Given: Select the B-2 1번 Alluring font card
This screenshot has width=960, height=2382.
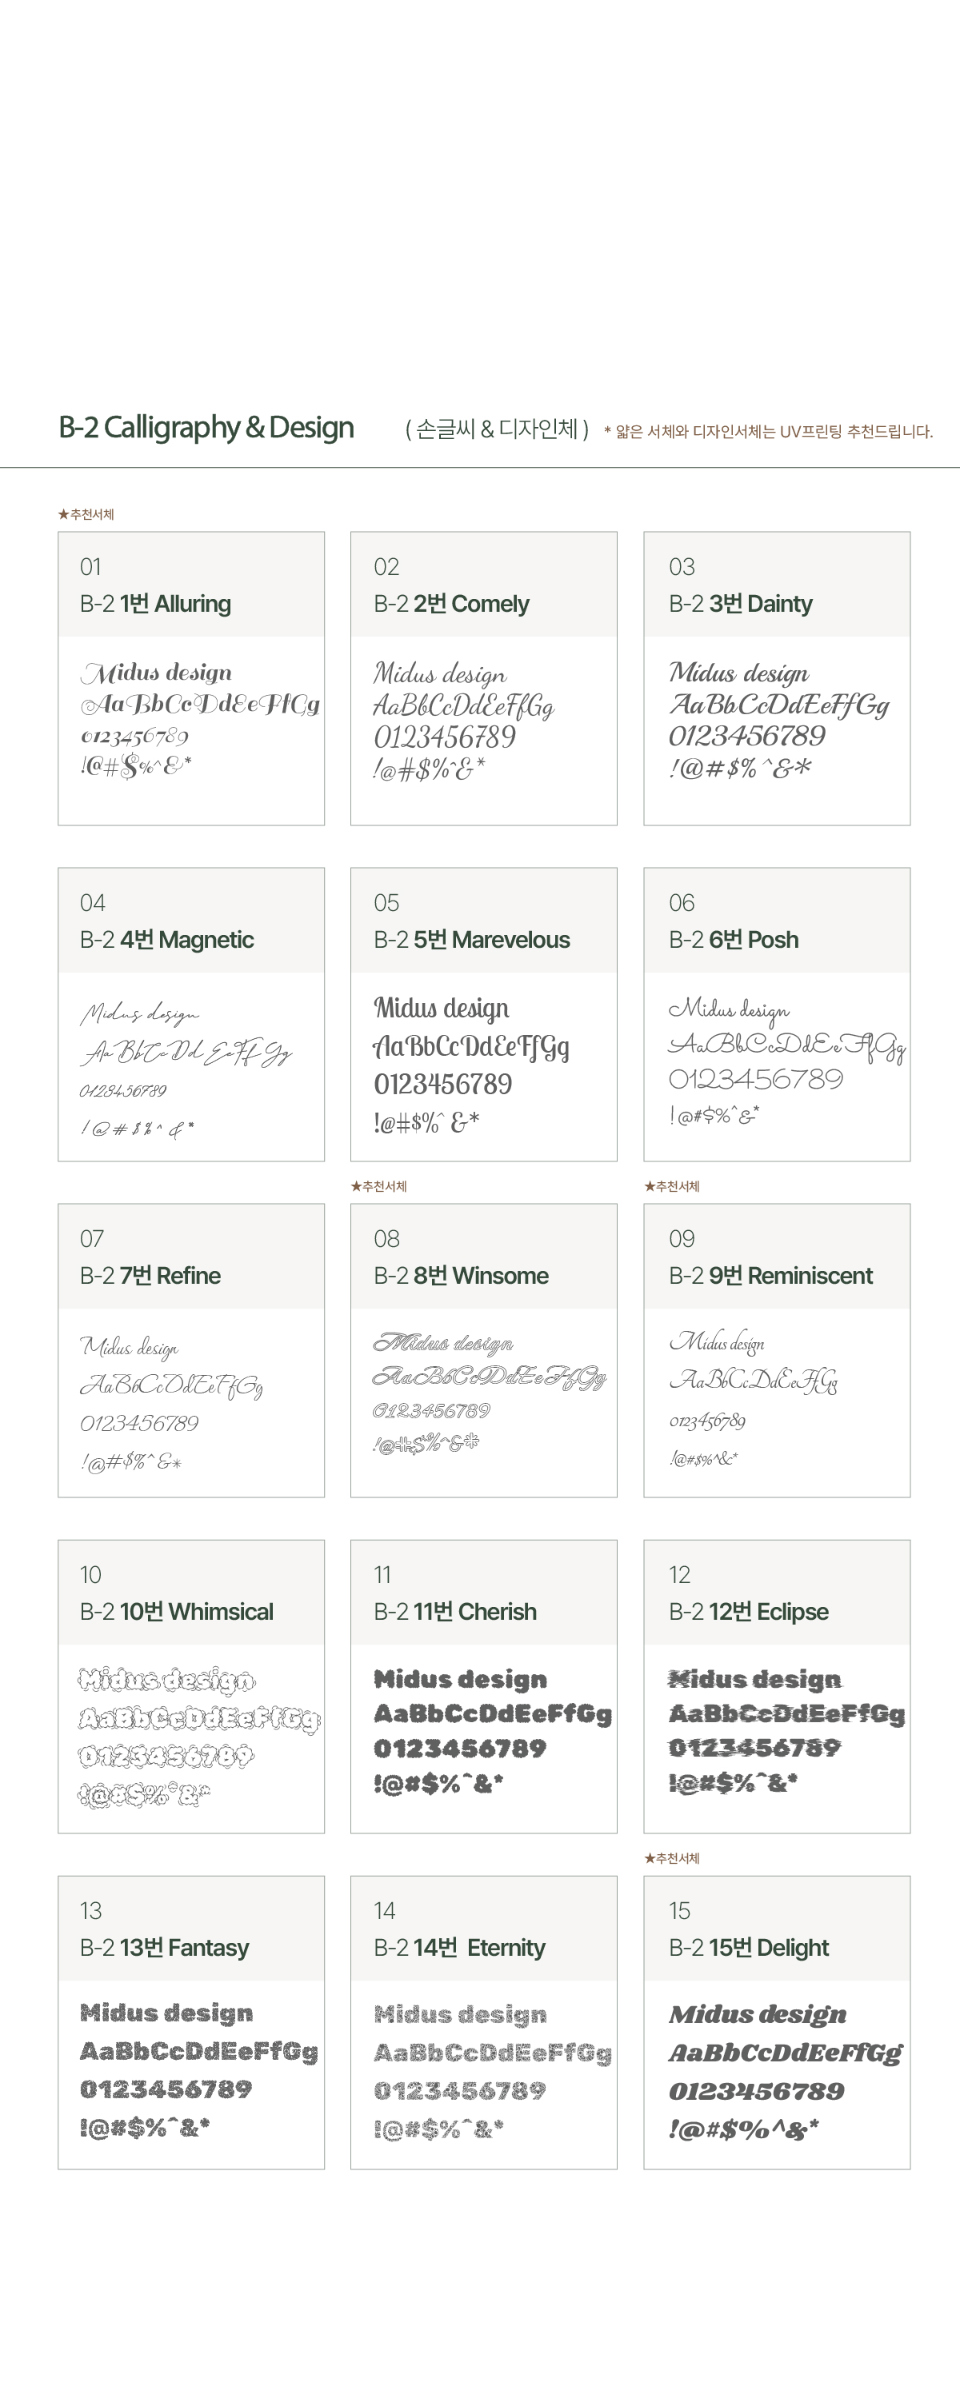Looking at the screenshot, I should [x=191, y=678].
